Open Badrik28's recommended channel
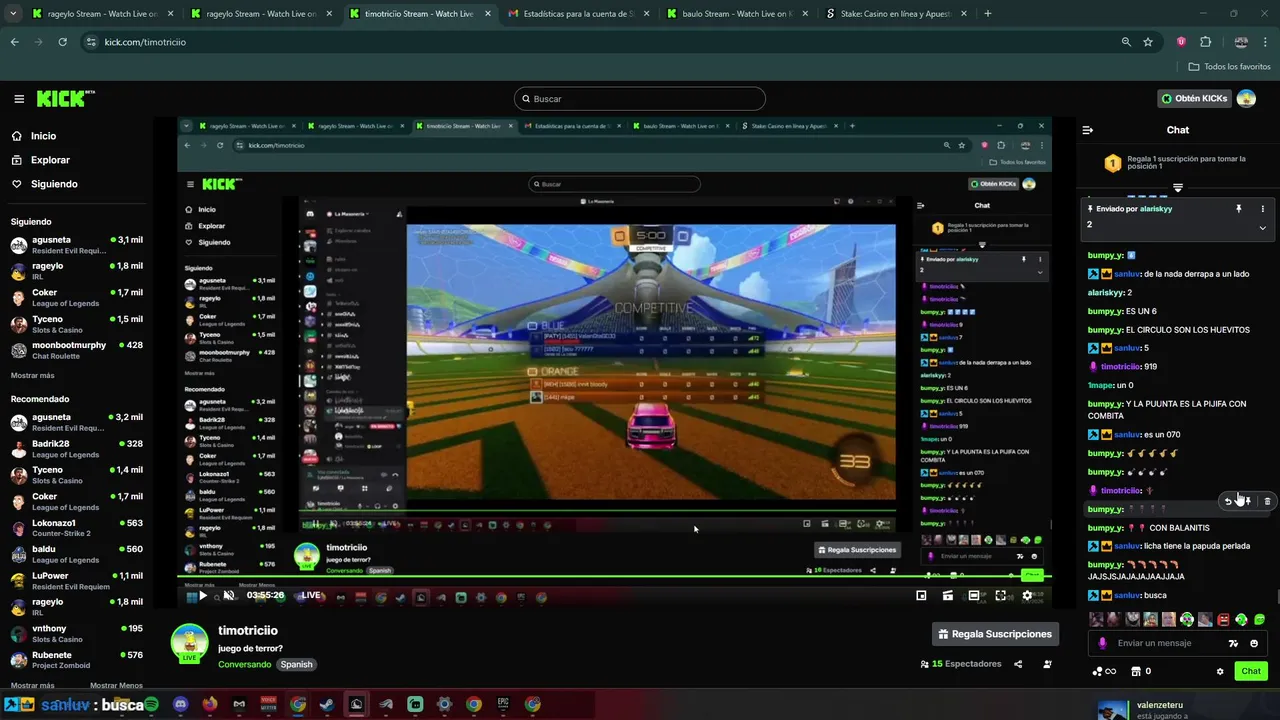Image resolution: width=1280 pixels, height=720 pixels. tap(77, 449)
